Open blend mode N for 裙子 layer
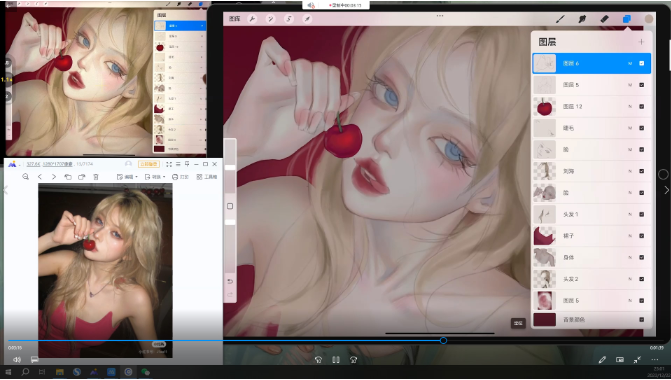Screen dimensions: 671x380 [x=630, y=236]
